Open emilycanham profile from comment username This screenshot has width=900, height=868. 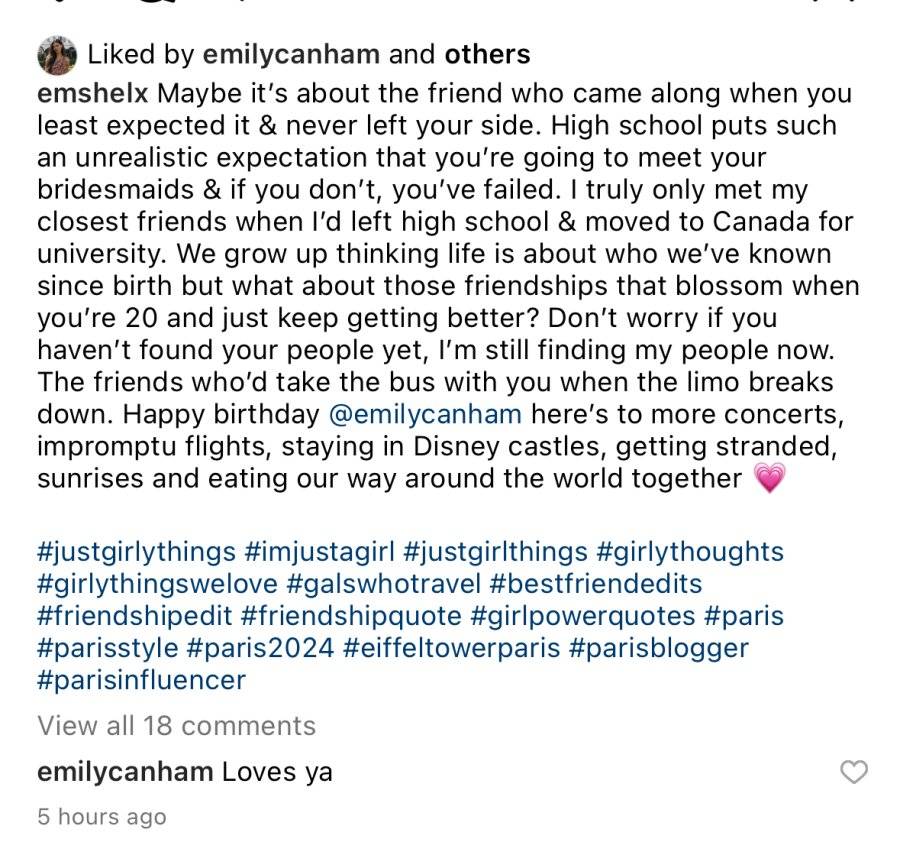(x=125, y=772)
